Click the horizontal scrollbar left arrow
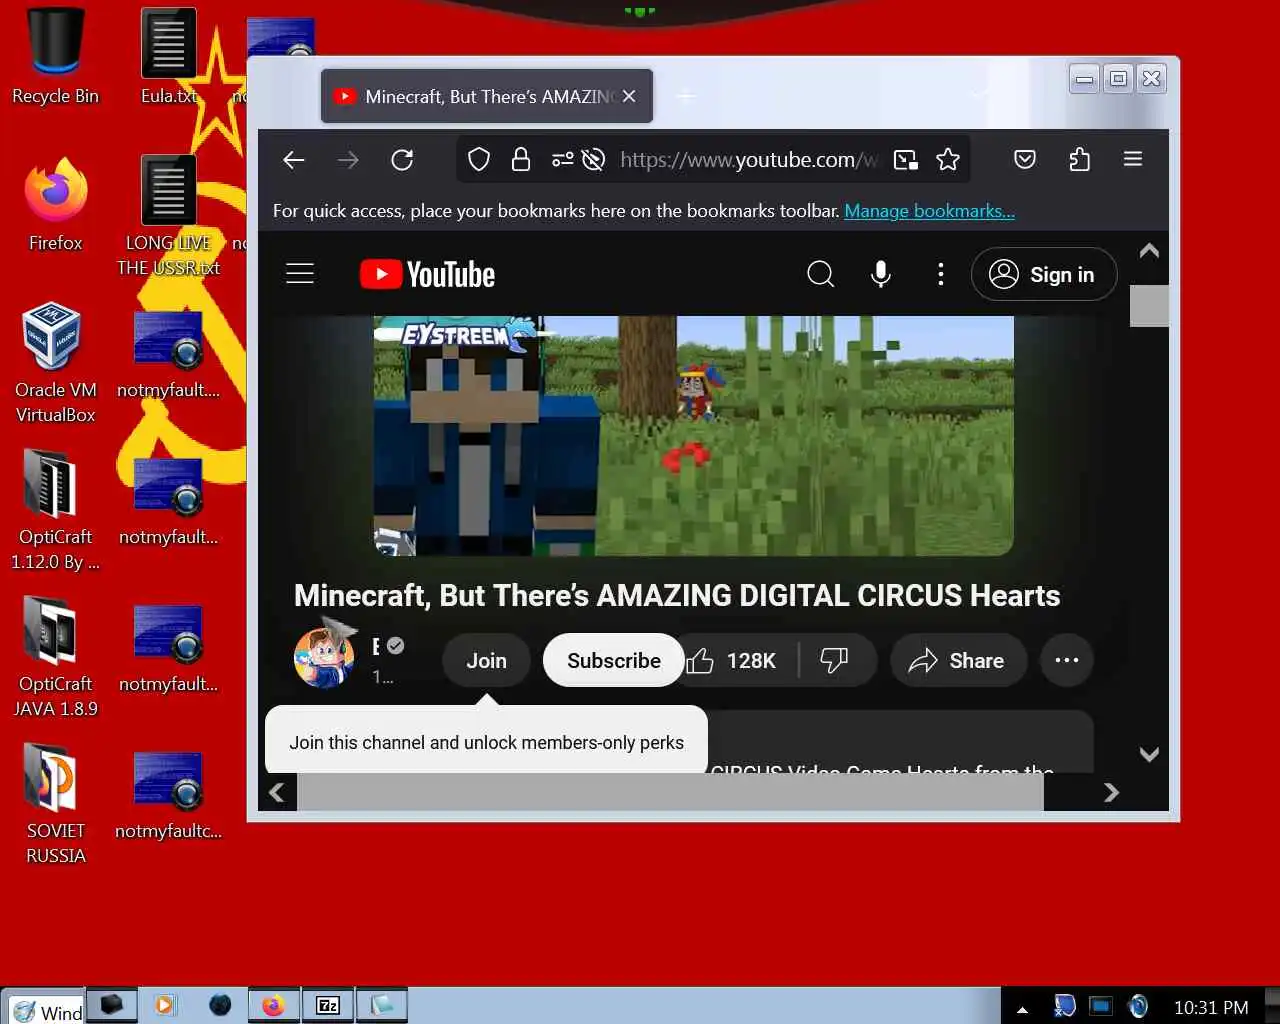Image resolution: width=1280 pixels, height=1024 pixels. click(x=277, y=792)
